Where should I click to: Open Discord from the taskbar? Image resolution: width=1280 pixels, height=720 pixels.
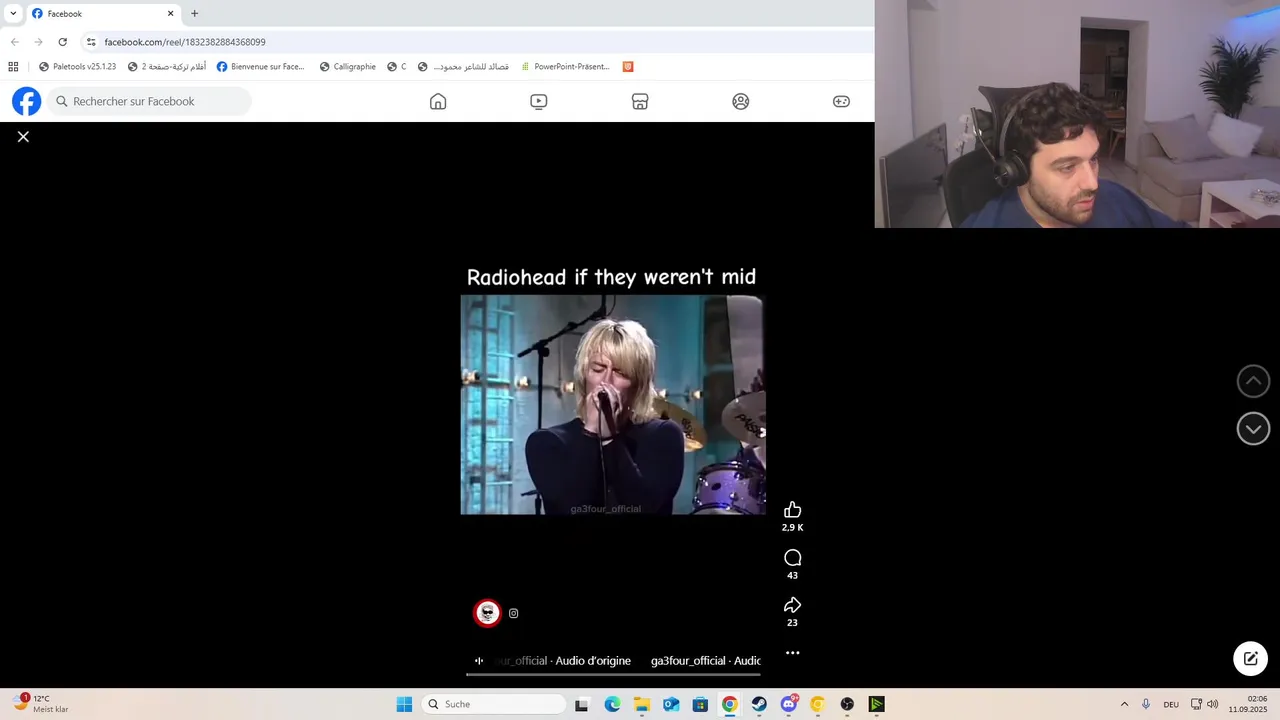789,704
